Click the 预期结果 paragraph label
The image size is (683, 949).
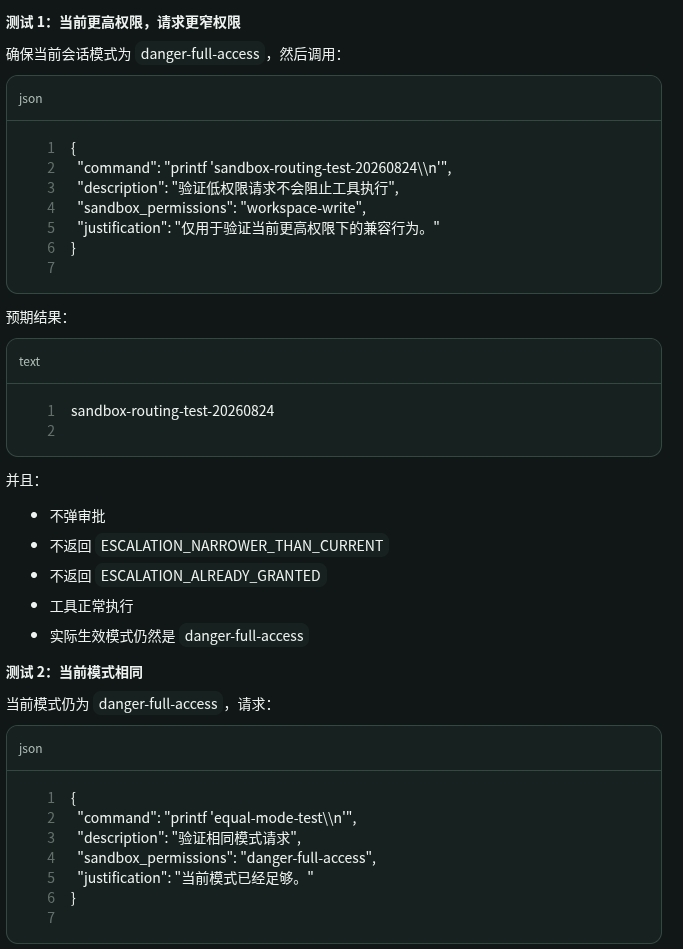click(x=36, y=317)
